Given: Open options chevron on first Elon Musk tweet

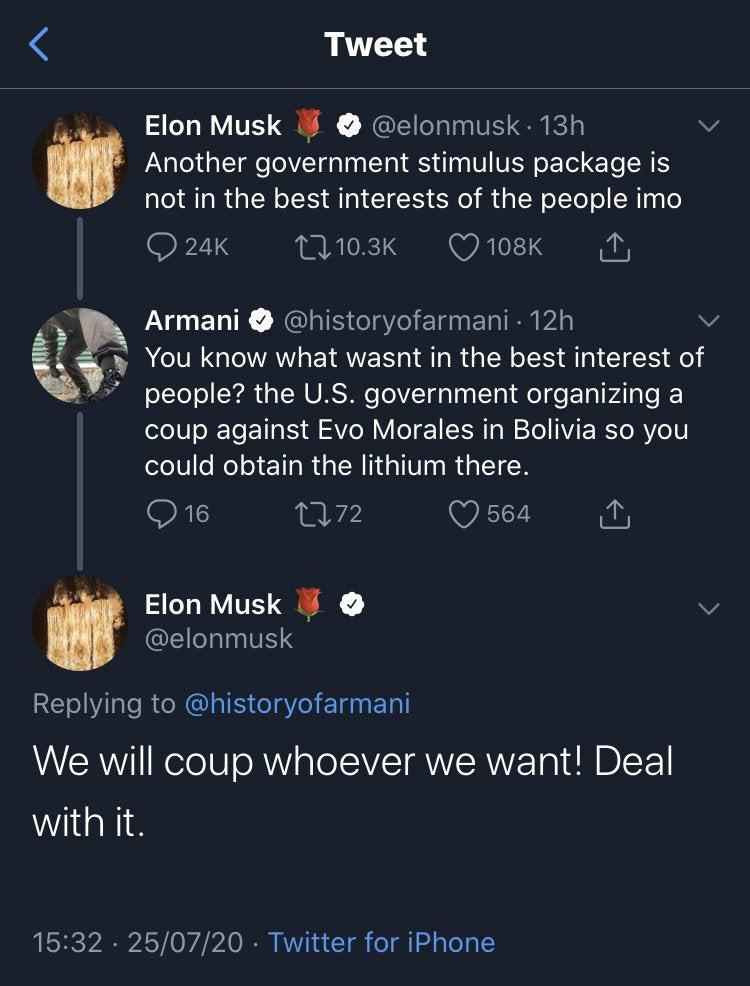Looking at the screenshot, I should coord(709,126).
